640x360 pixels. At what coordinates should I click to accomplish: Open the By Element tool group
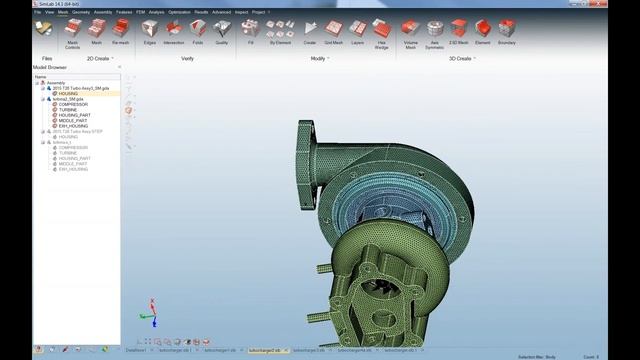[280, 32]
